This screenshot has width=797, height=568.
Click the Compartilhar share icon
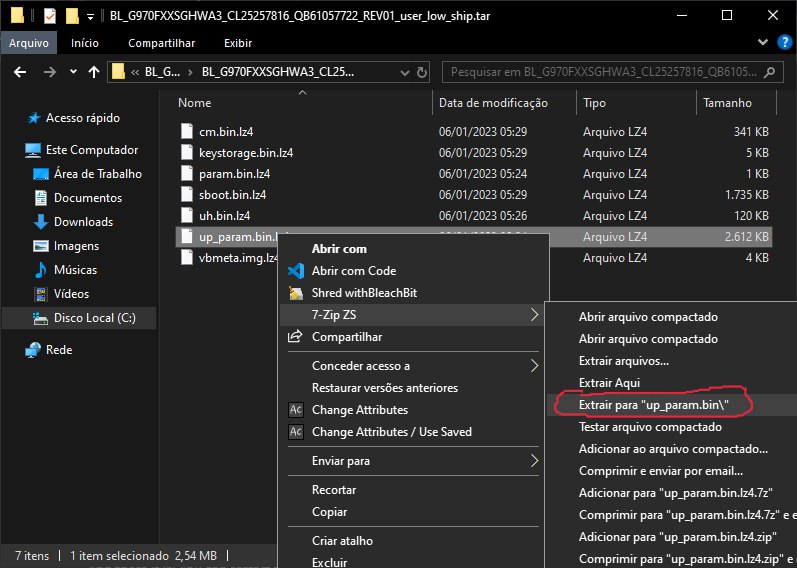(295, 337)
